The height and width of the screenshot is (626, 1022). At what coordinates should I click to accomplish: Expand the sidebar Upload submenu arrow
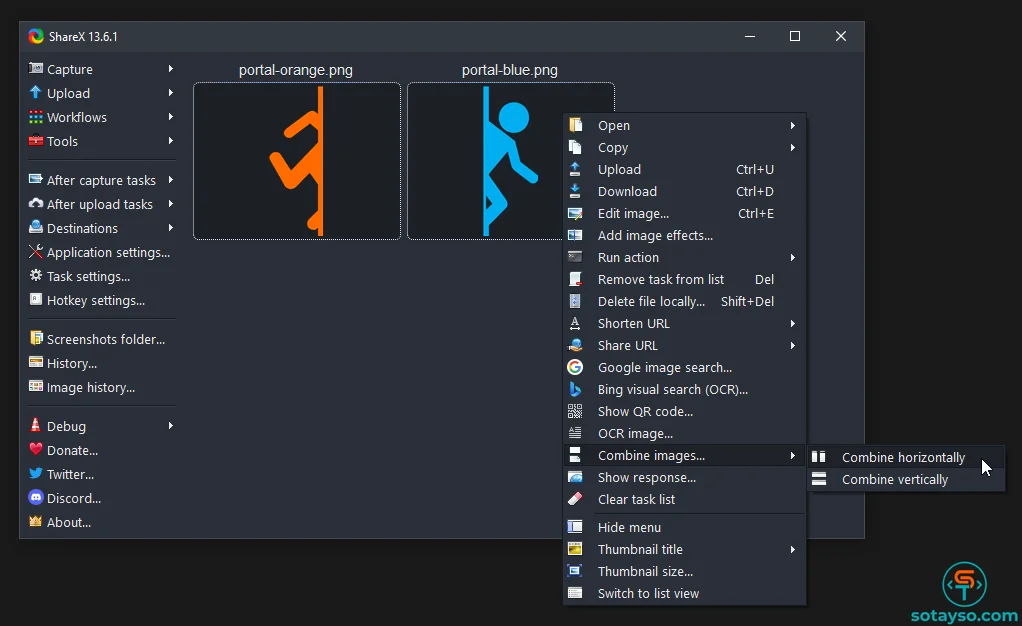(171, 93)
